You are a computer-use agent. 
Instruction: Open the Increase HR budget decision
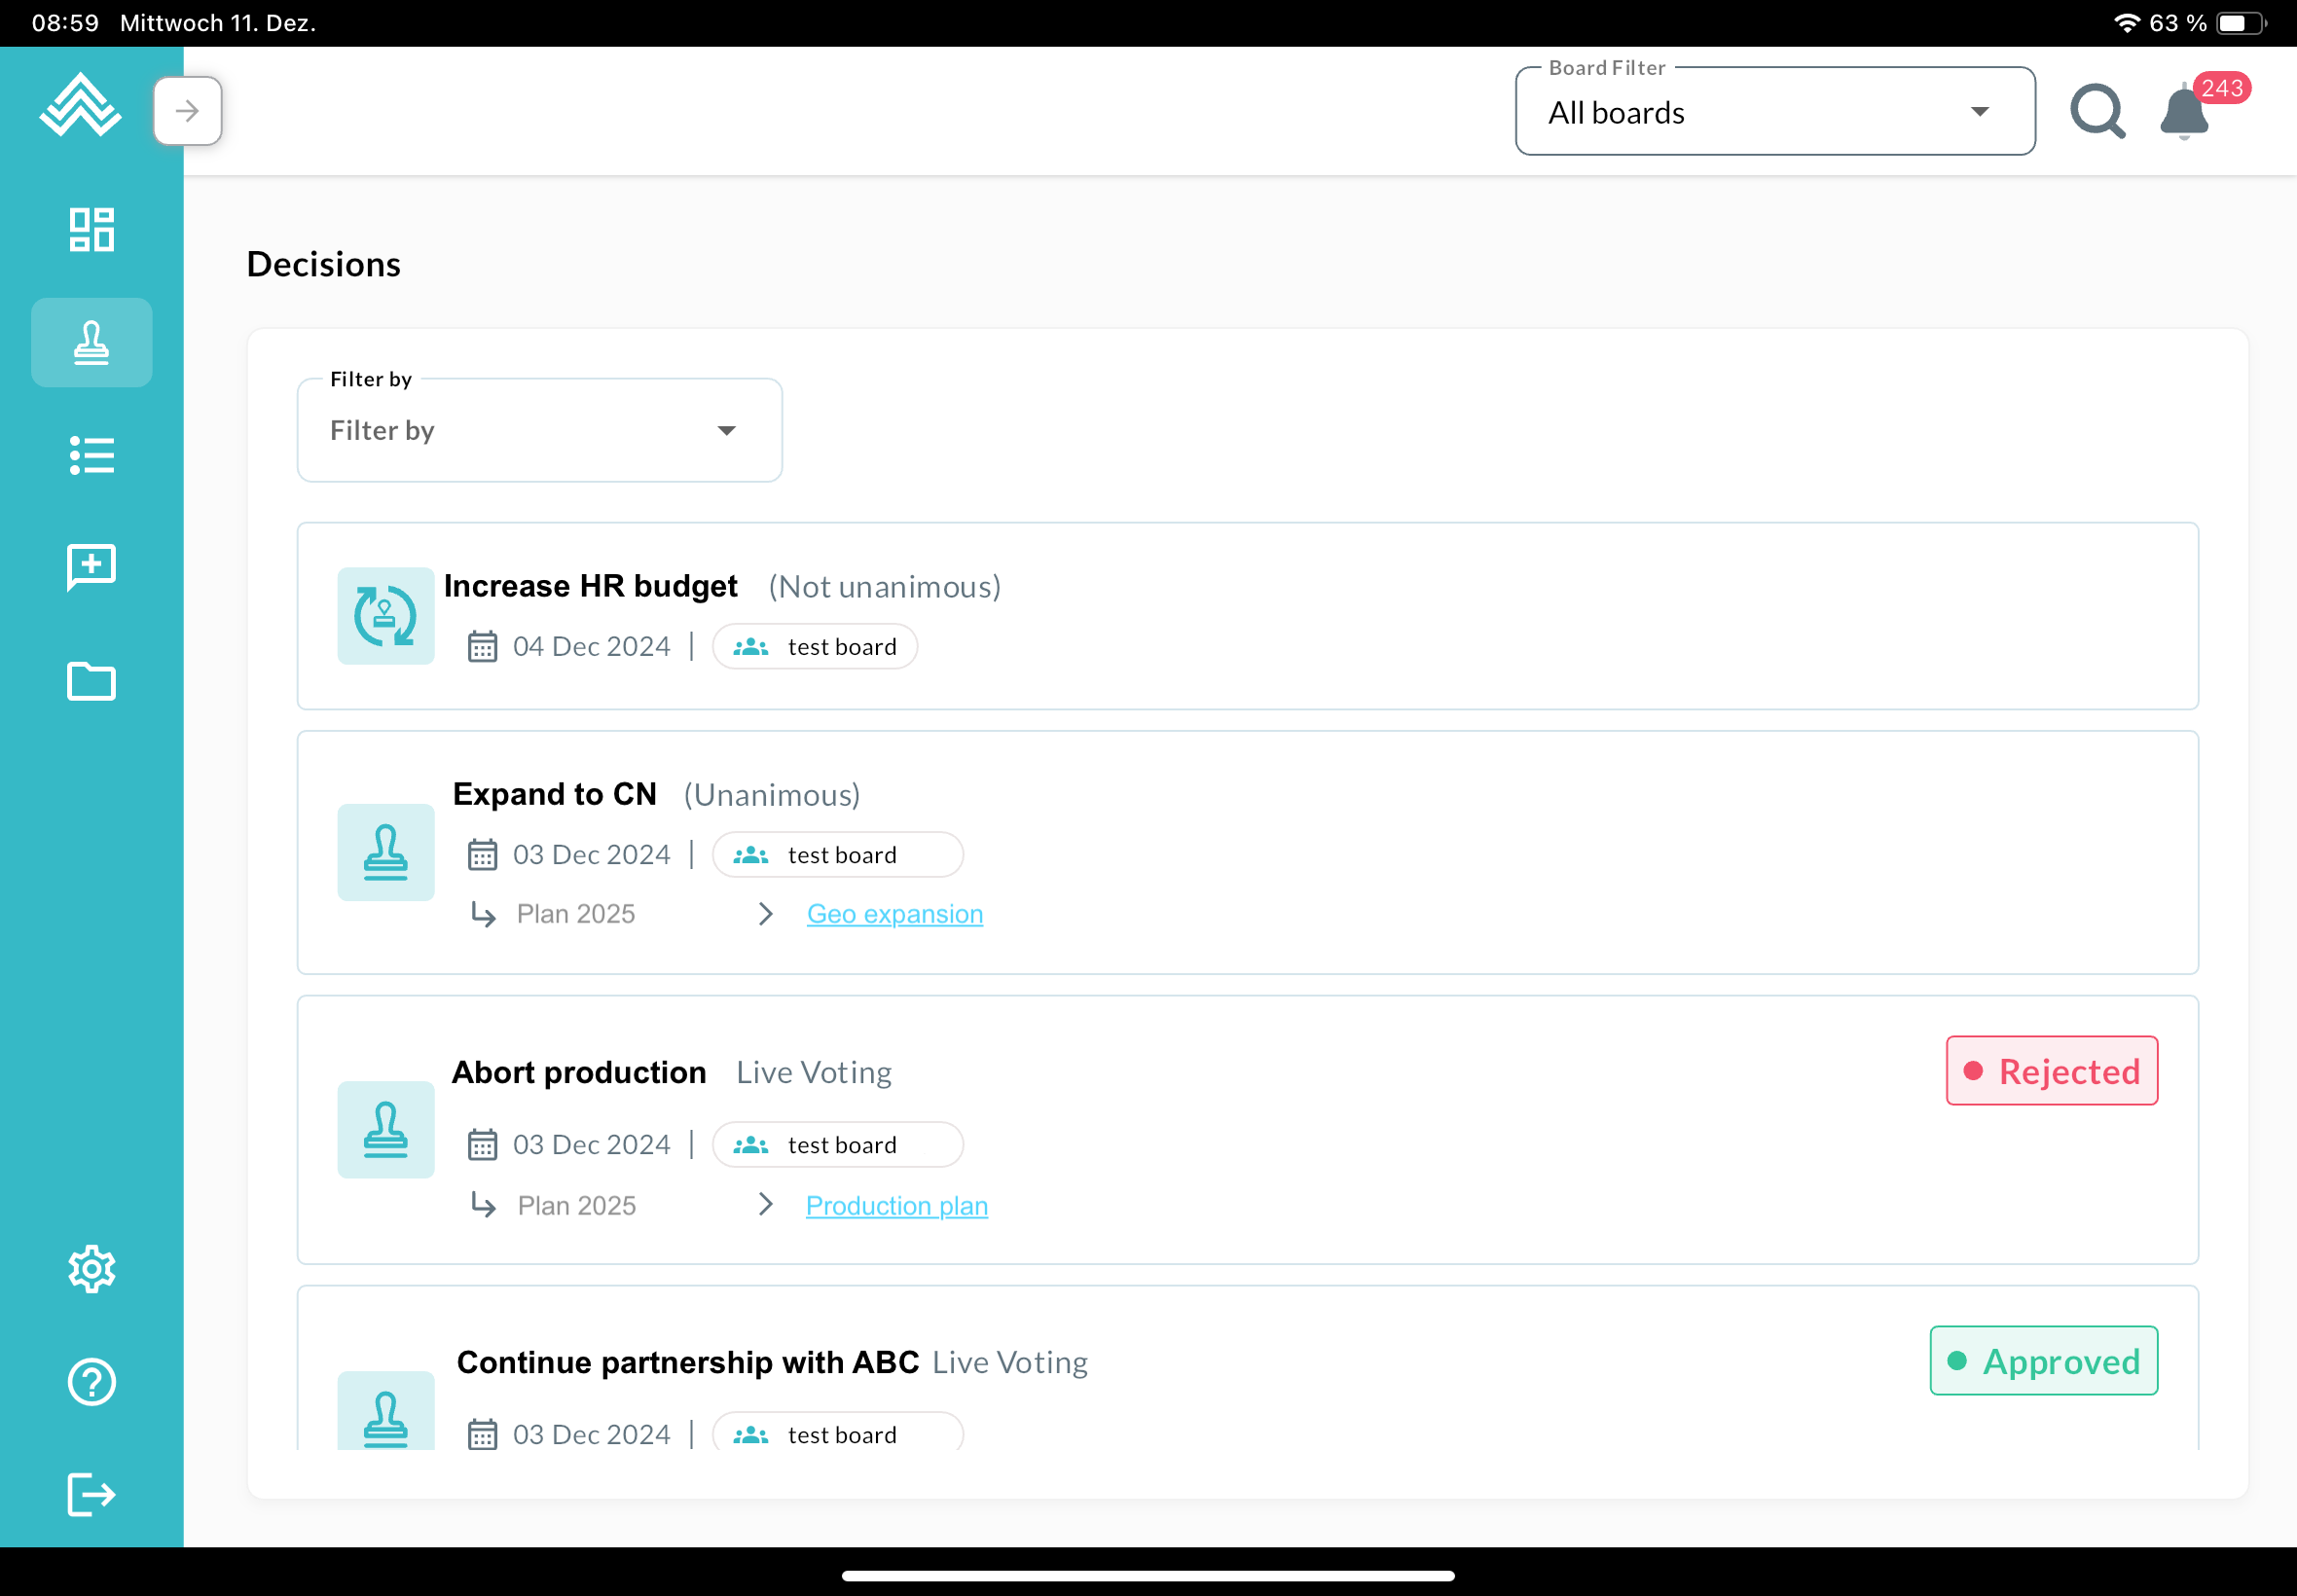coord(590,586)
